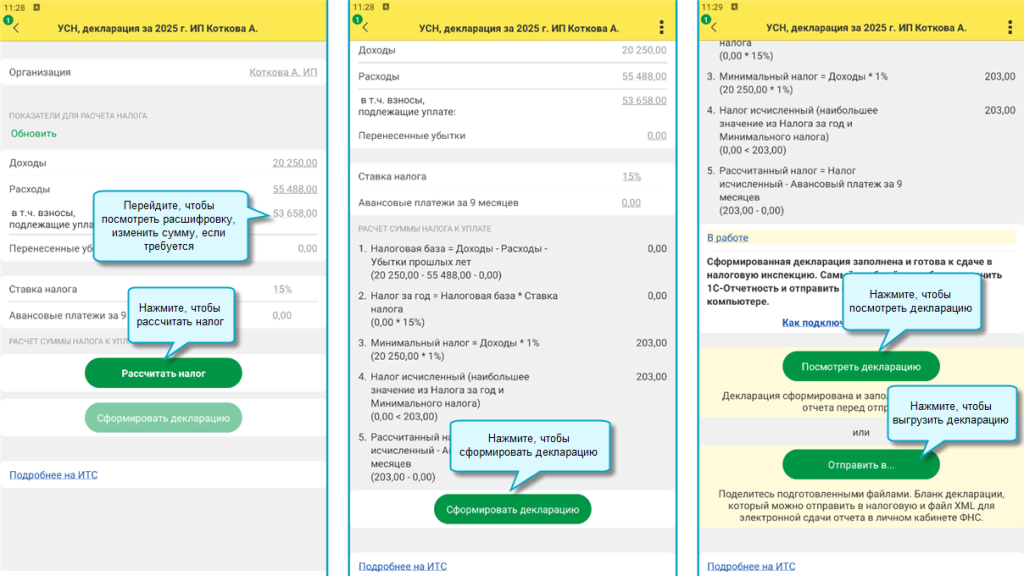Click Сформировать декларацию in middle screen
The image size is (1024, 576).
[513, 509]
